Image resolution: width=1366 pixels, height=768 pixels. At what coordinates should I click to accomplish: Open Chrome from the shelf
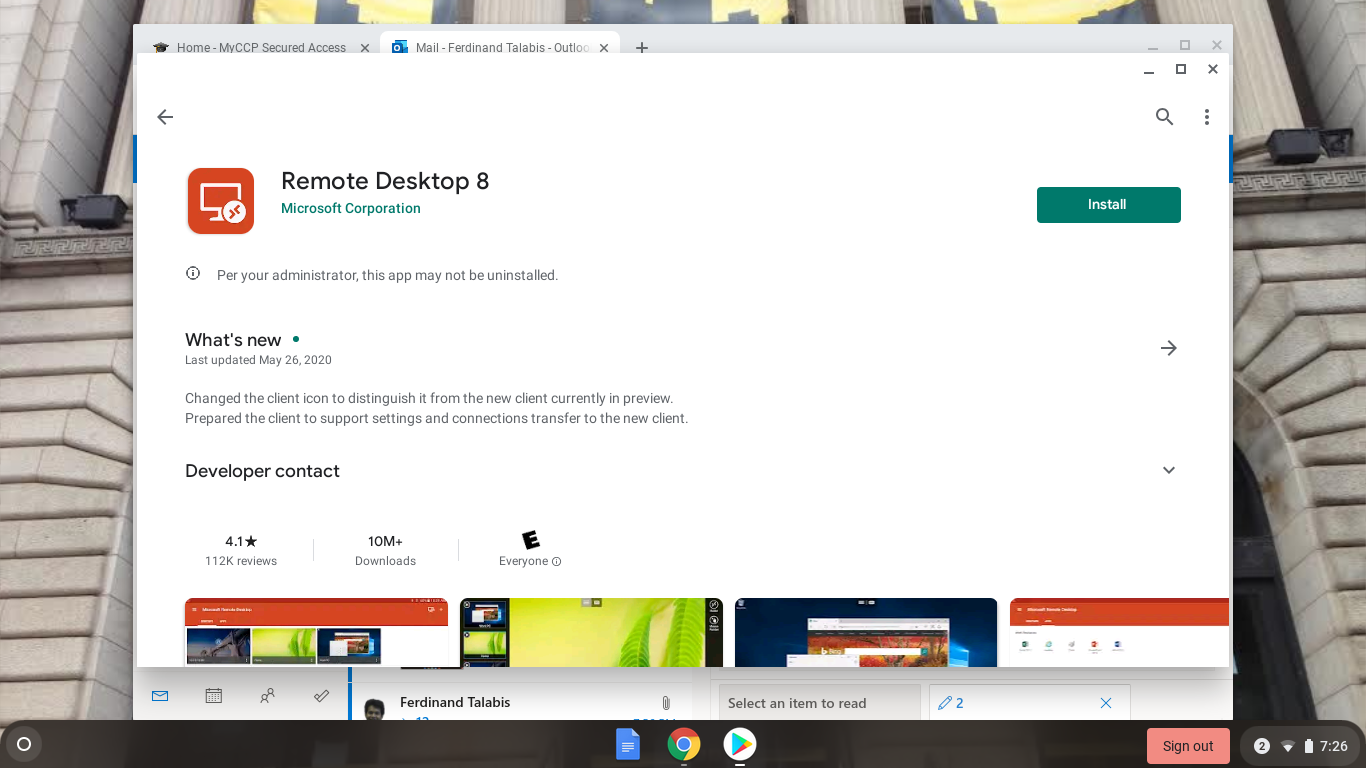click(x=684, y=744)
